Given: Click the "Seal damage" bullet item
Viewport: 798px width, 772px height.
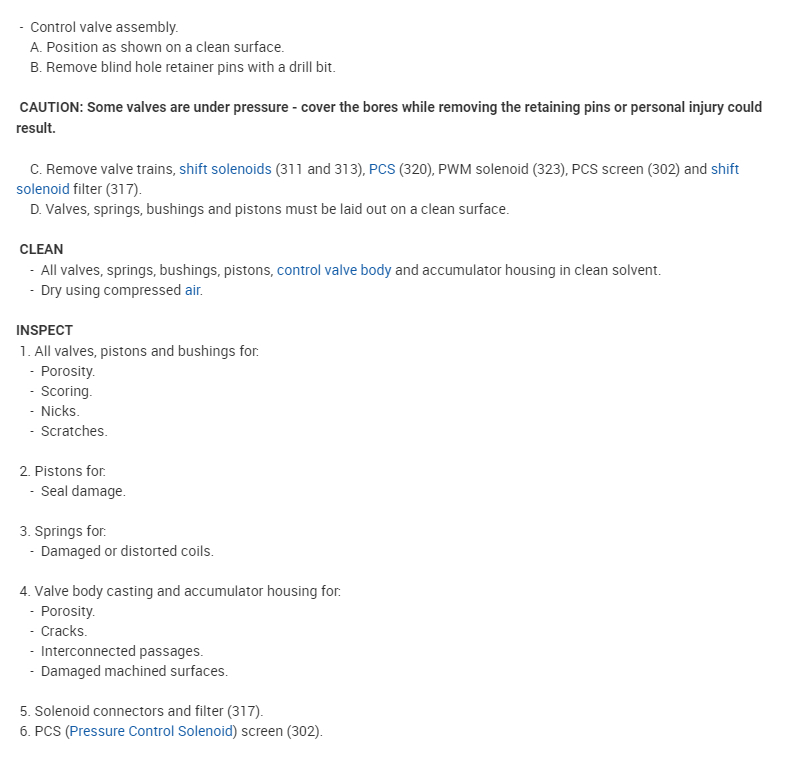Looking at the screenshot, I should coord(83,491).
